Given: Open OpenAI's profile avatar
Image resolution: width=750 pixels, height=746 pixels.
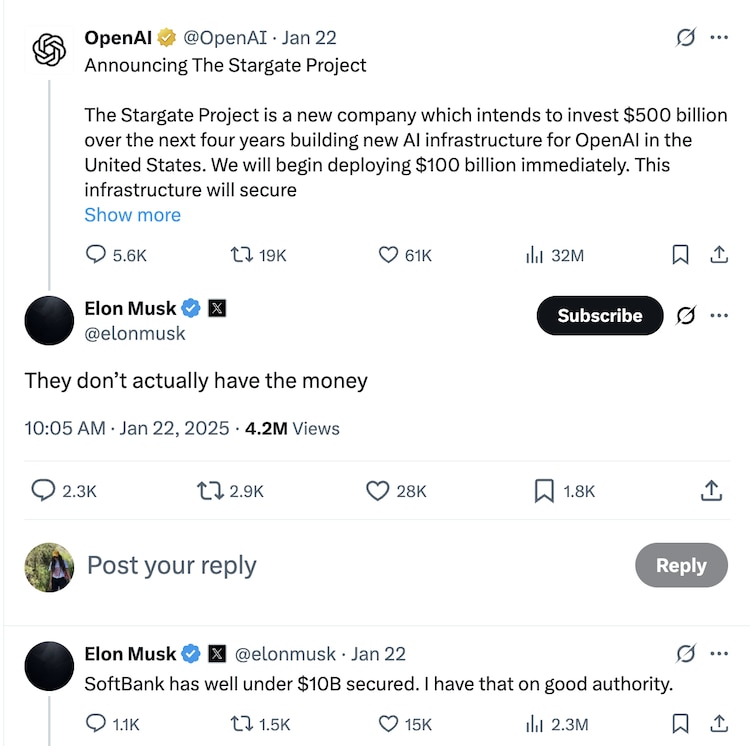Looking at the screenshot, I should [x=49, y=50].
